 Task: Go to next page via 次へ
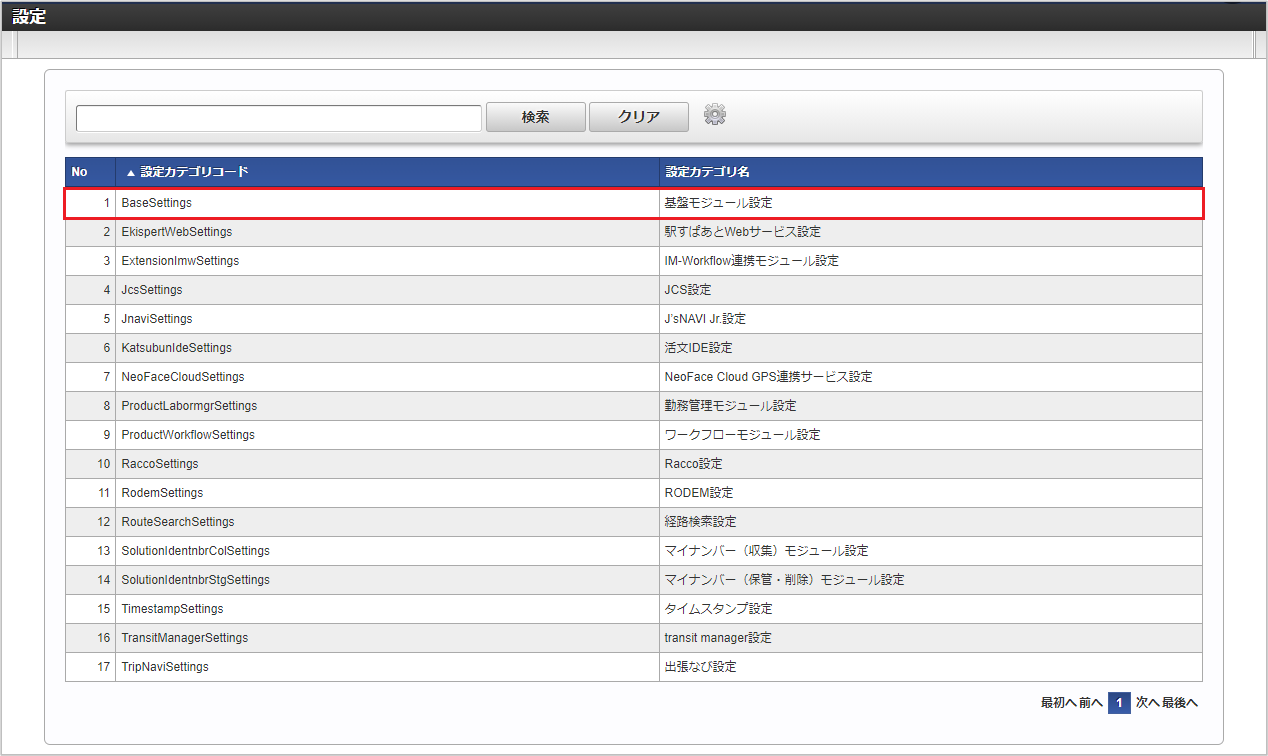(1147, 703)
